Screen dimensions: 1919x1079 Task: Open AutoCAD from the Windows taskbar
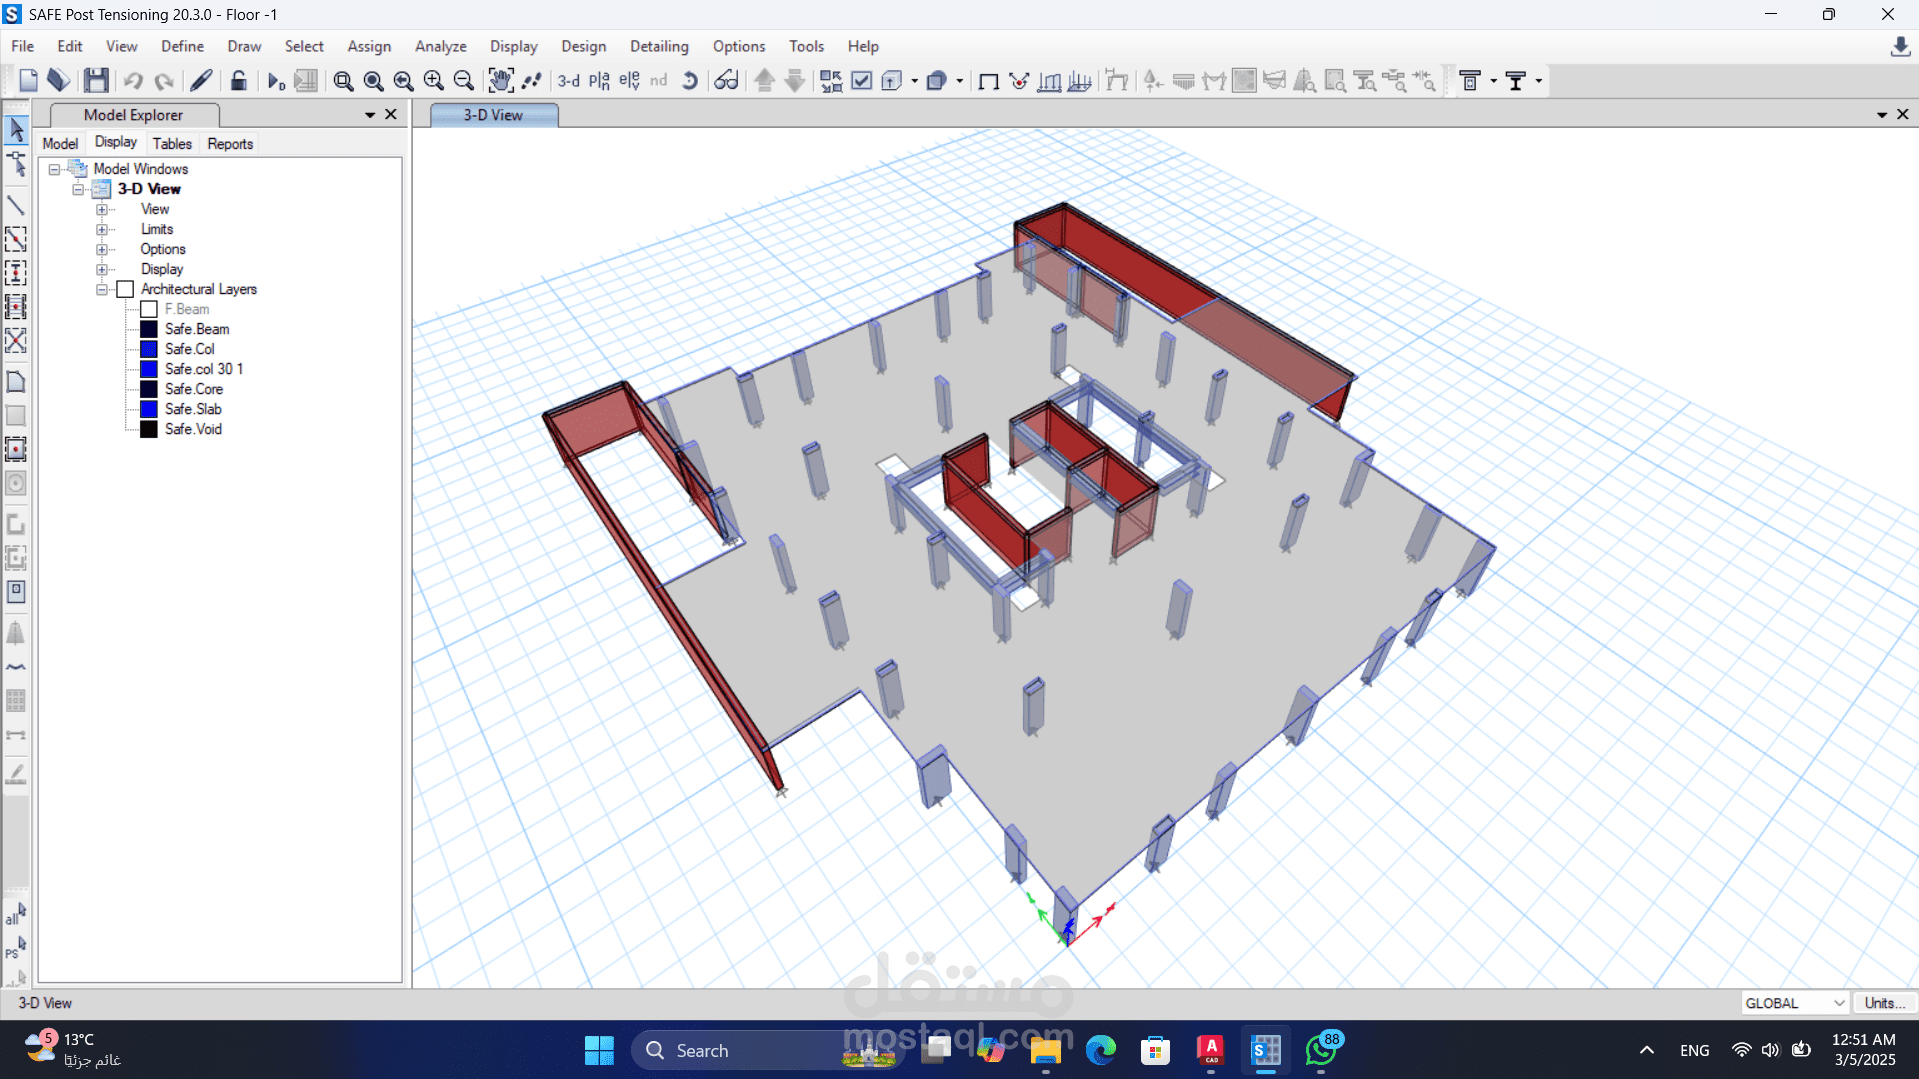click(x=1210, y=1050)
